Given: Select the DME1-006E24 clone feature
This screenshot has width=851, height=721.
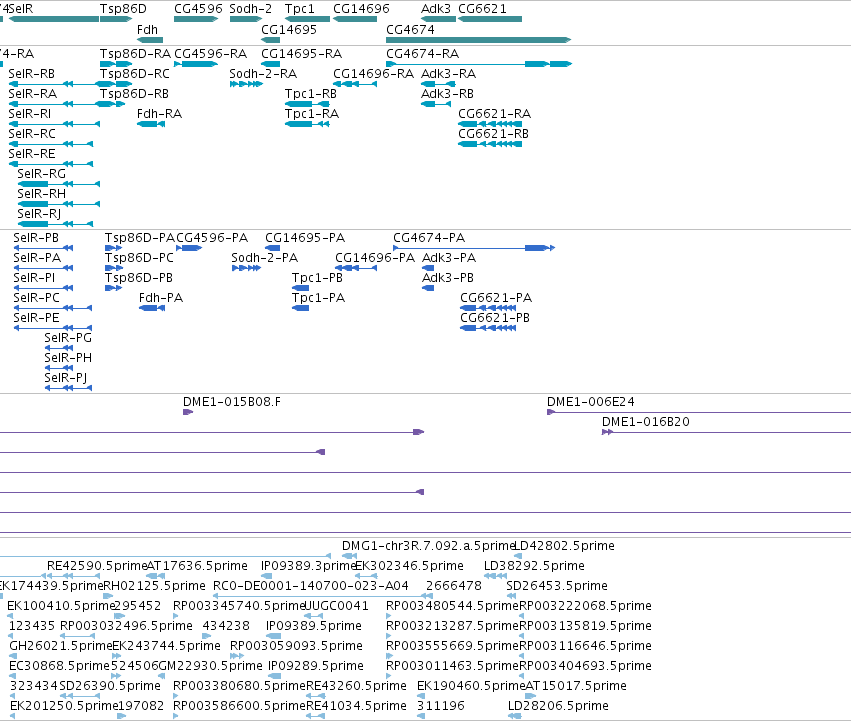Looking at the screenshot, I should click(x=698, y=412).
